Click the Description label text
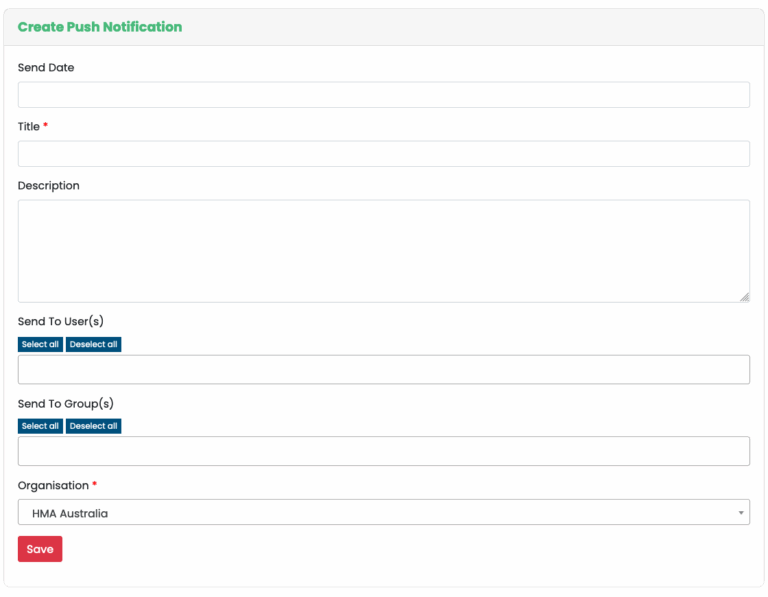Image resolution: width=768 pixels, height=597 pixels. click(48, 186)
